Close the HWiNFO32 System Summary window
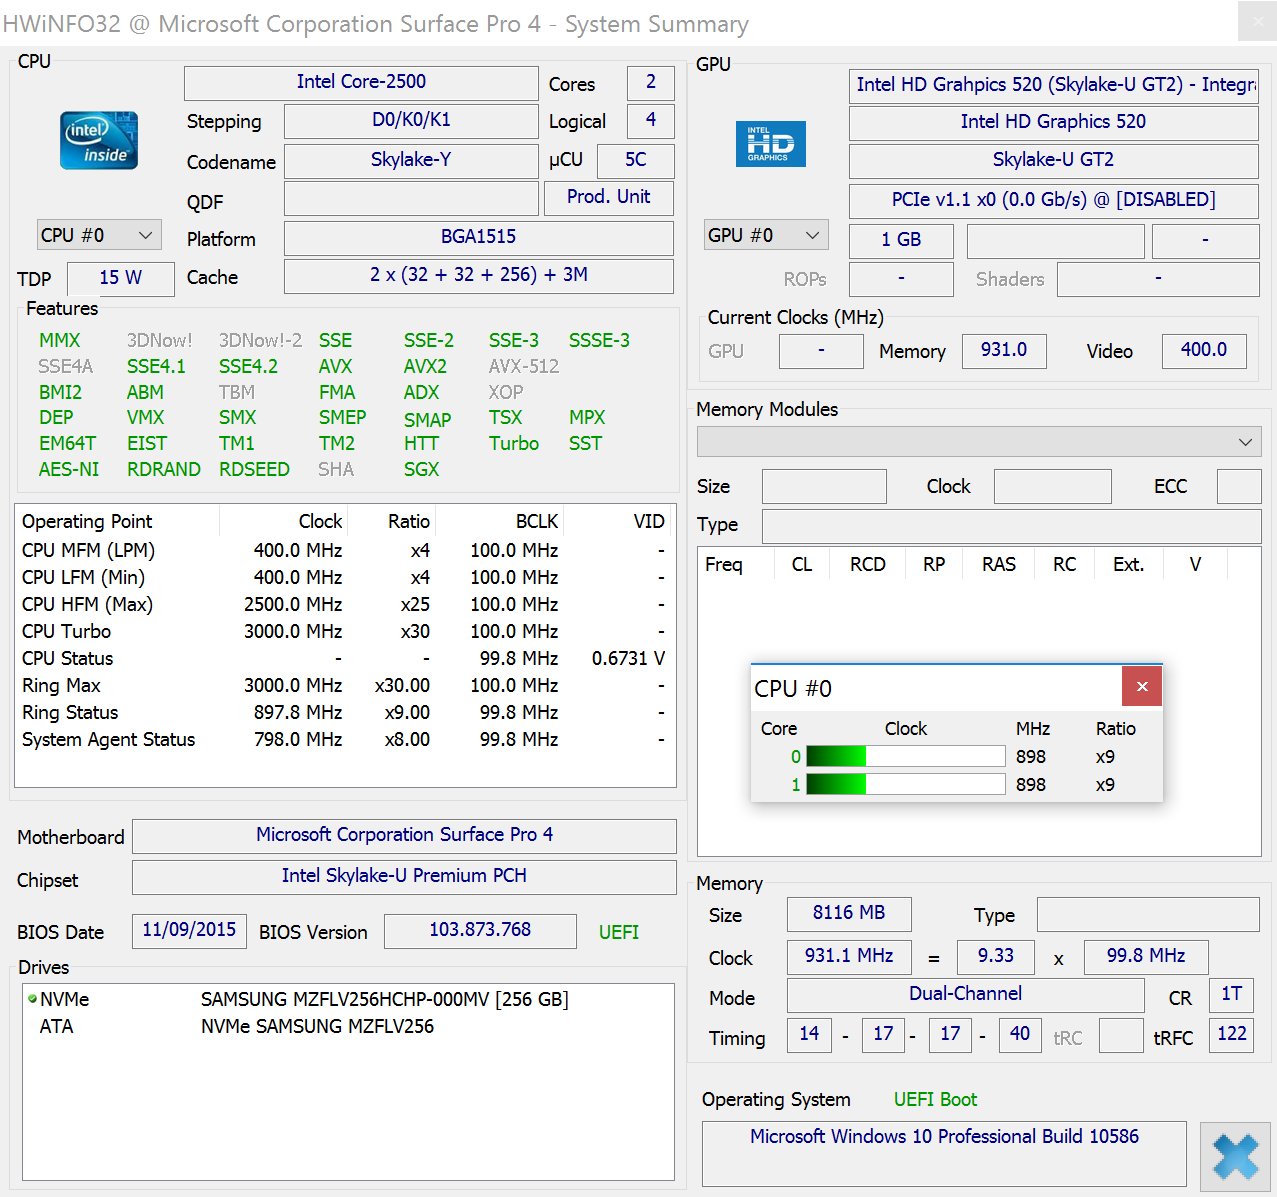 pyautogui.click(x=1256, y=22)
